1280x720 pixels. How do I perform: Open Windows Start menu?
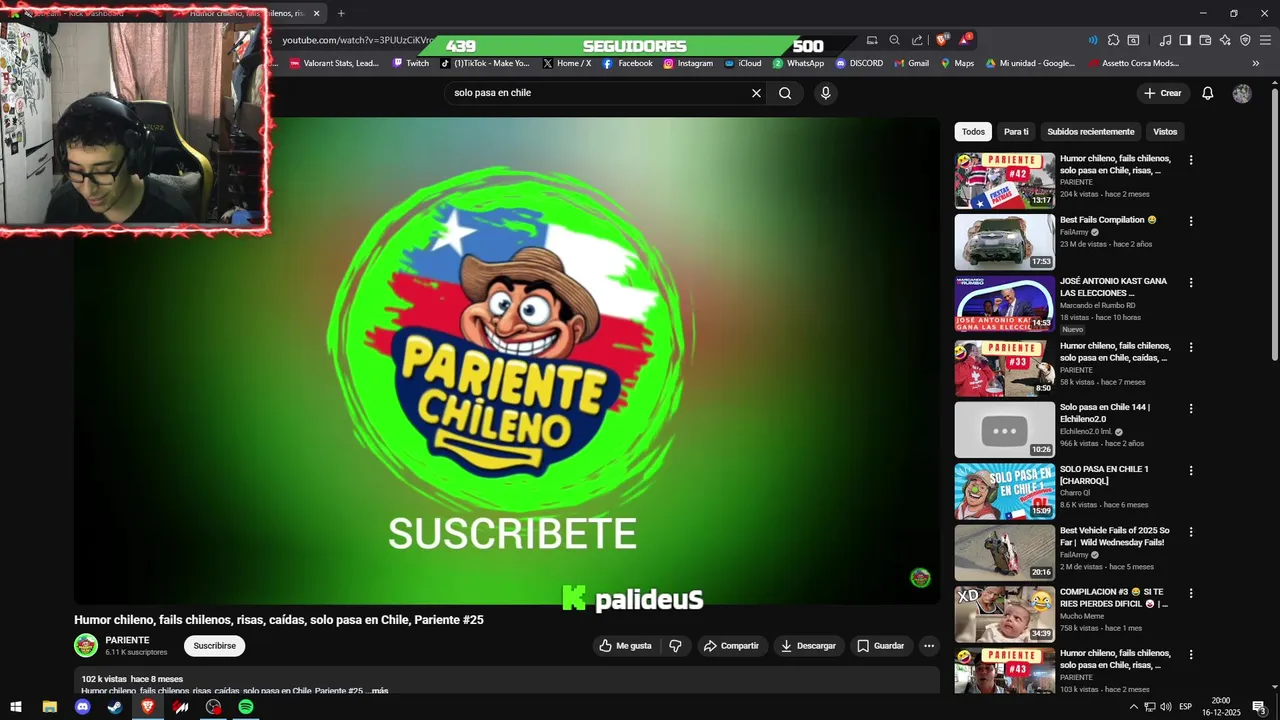[x=16, y=707]
